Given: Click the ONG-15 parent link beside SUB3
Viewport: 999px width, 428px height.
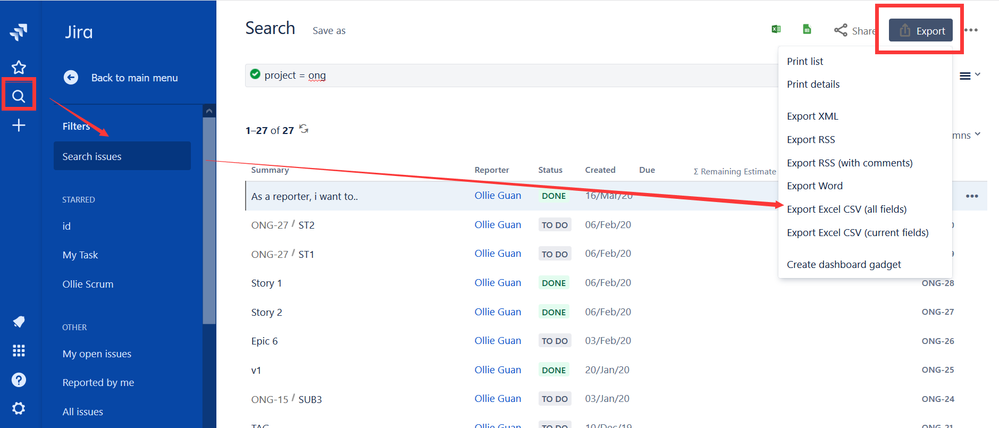Looking at the screenshot, I should 270,399.
